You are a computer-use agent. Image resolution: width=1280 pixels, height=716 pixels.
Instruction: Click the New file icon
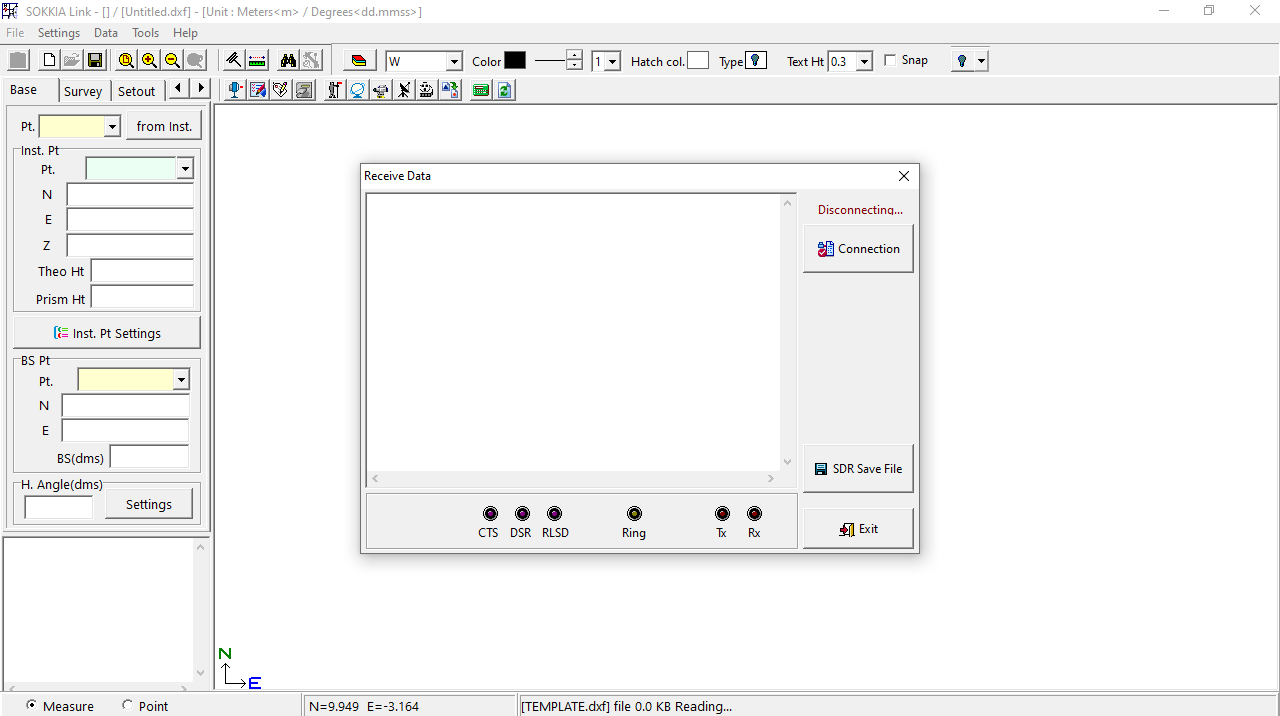pos(49,60)
